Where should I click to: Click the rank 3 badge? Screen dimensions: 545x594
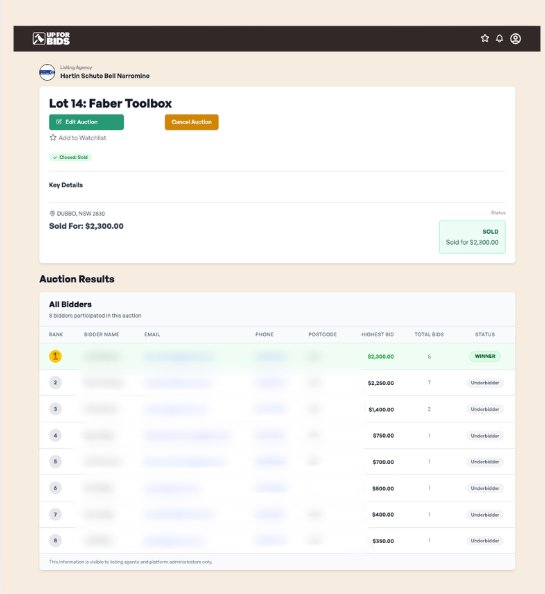click(x=55, y=409)
